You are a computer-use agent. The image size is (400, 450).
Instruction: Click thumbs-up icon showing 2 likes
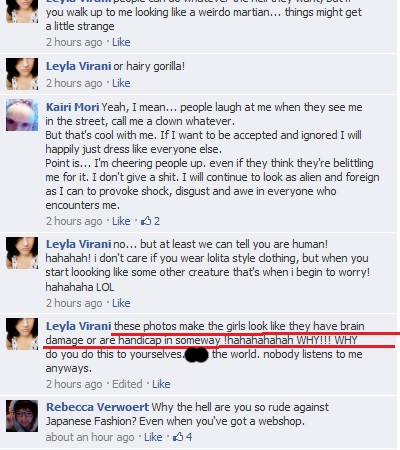(146, 221)
